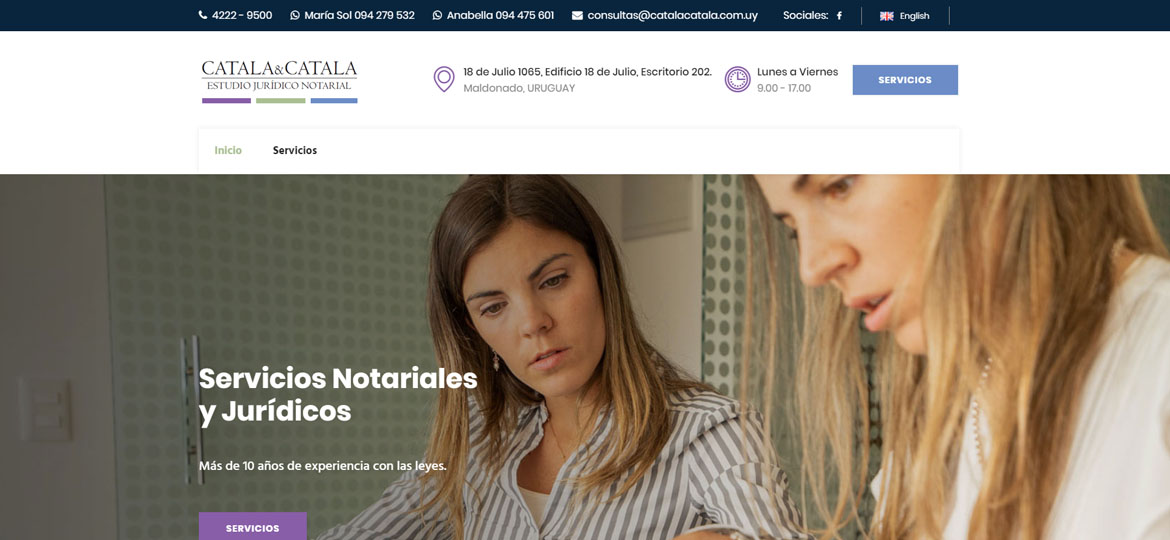
Task: Click the envelope icon beside the email address
Action: coord(578,16)
